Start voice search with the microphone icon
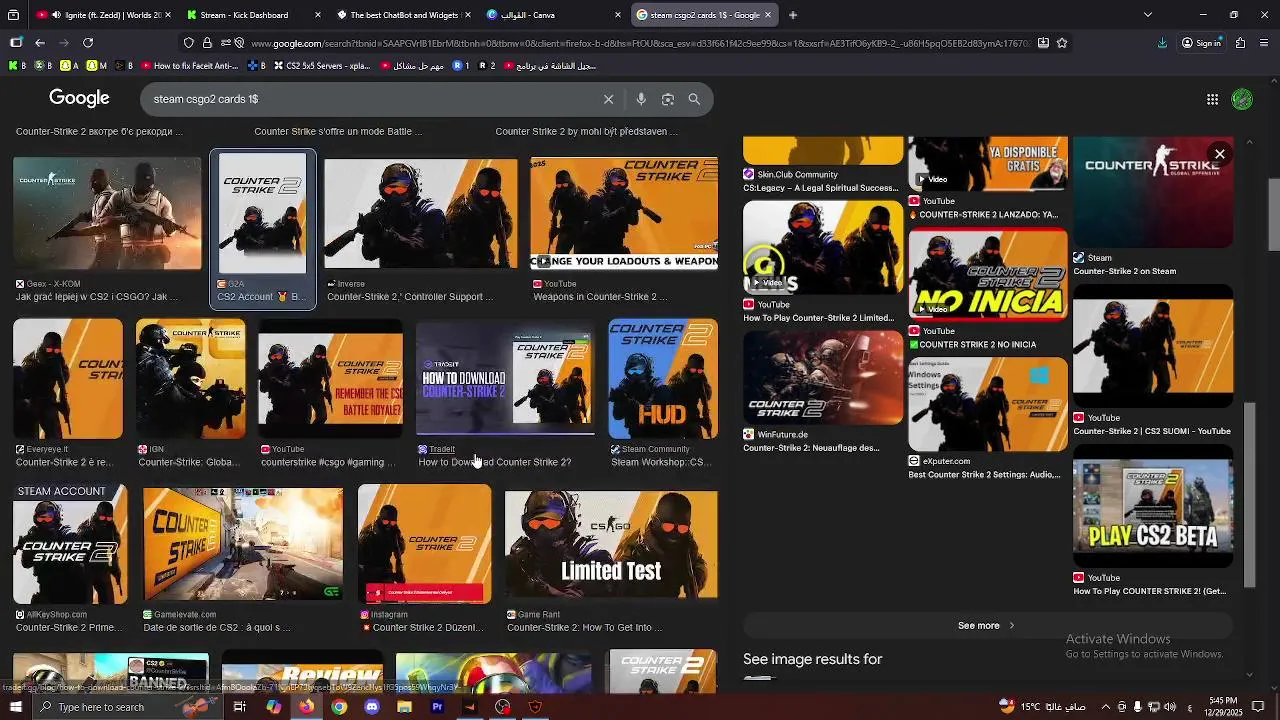This screenshot has height=720, width=1280. [x=641, y=99]
